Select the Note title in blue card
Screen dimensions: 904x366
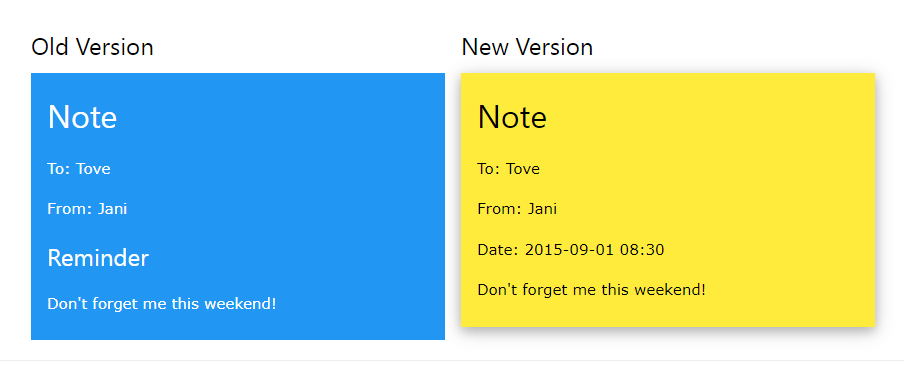(x=82, y=117)
